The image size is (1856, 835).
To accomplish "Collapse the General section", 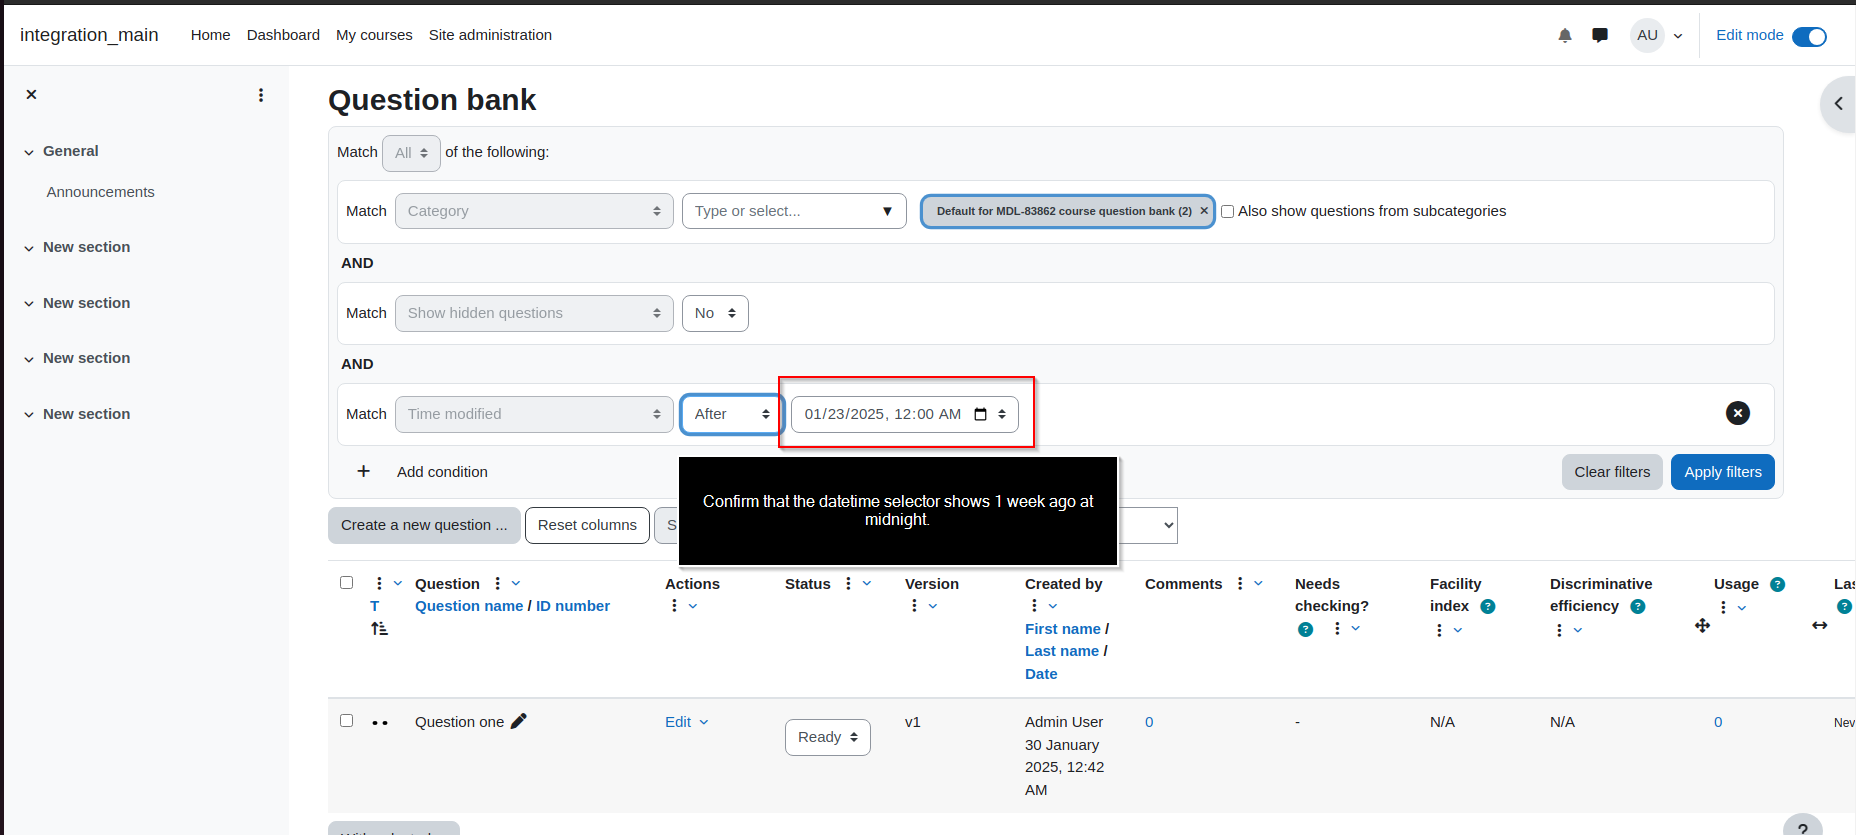I will [29, 152].
